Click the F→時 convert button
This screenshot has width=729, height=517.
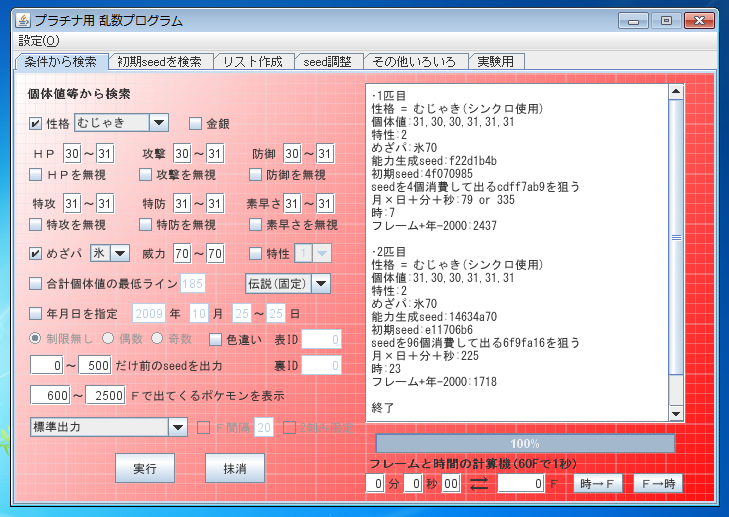[x=658, y=484]
